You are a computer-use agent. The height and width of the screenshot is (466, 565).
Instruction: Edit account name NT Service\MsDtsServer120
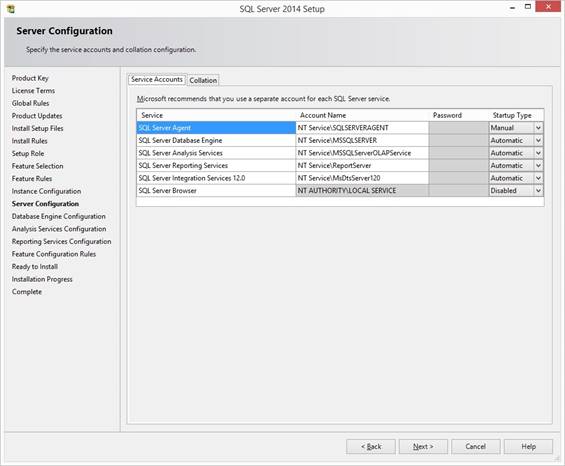tap(362, 178)
